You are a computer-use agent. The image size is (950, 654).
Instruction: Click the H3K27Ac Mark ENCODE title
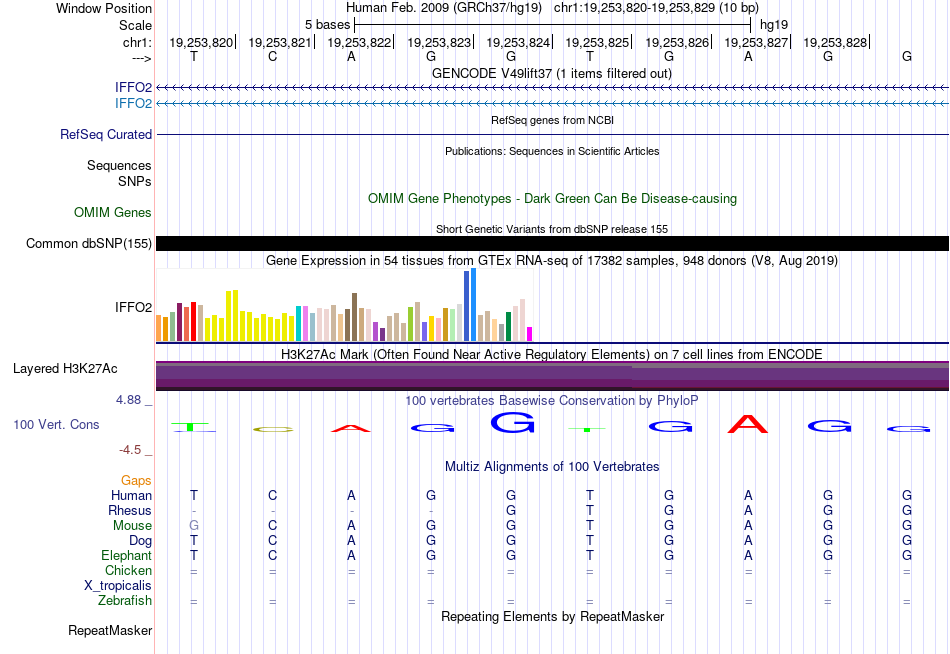point(551,354)
